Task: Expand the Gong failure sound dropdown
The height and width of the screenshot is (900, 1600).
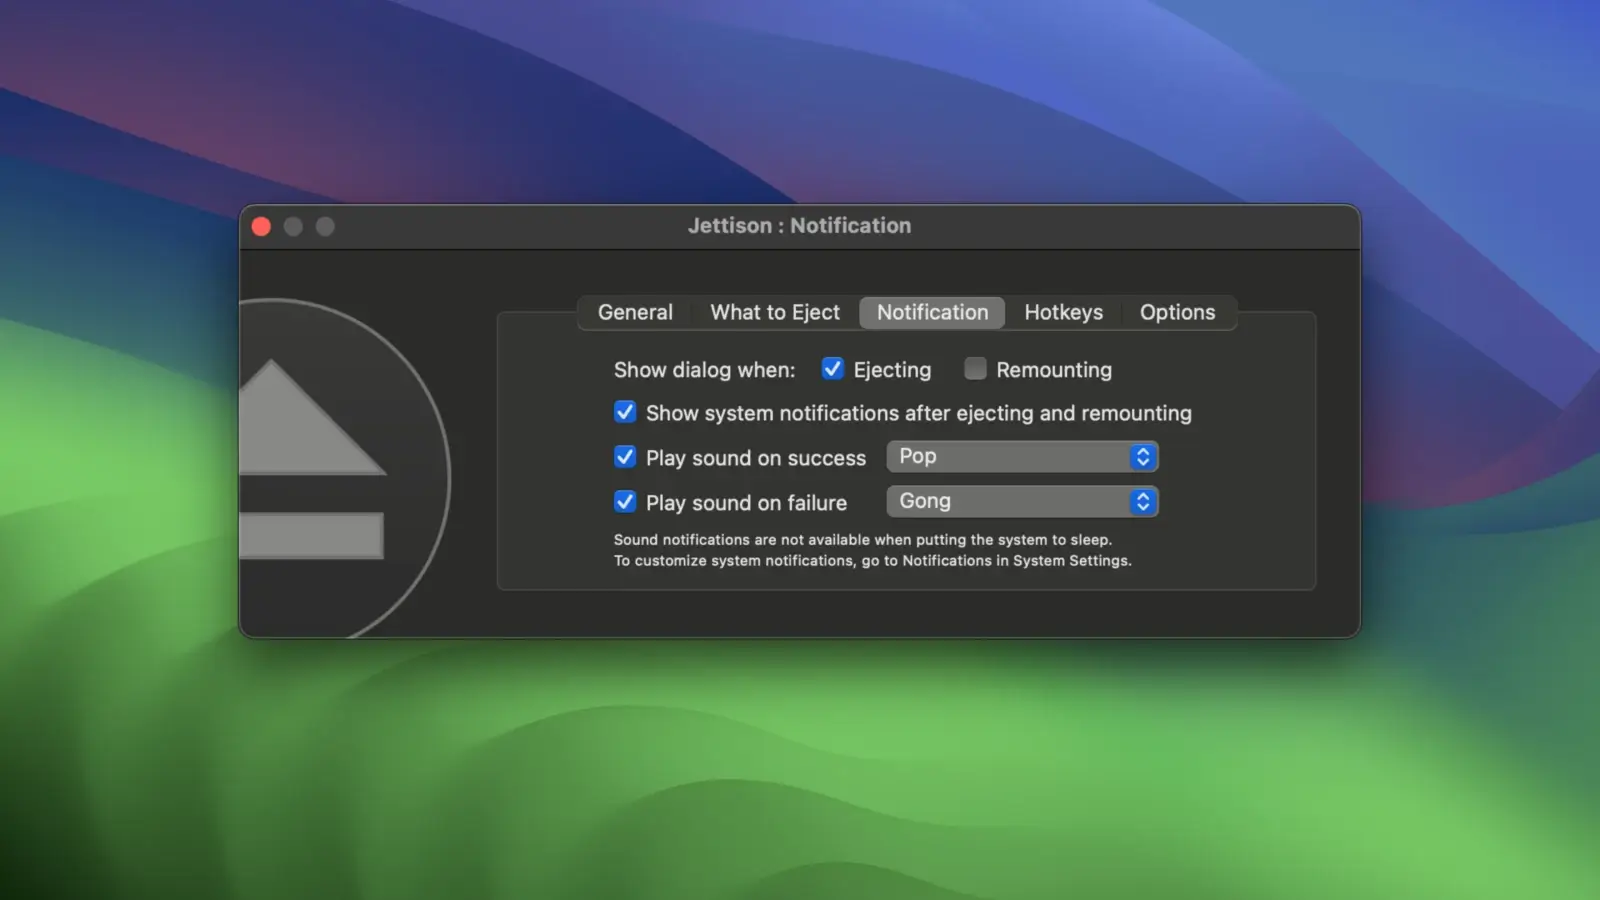Action: [1022, 502]
